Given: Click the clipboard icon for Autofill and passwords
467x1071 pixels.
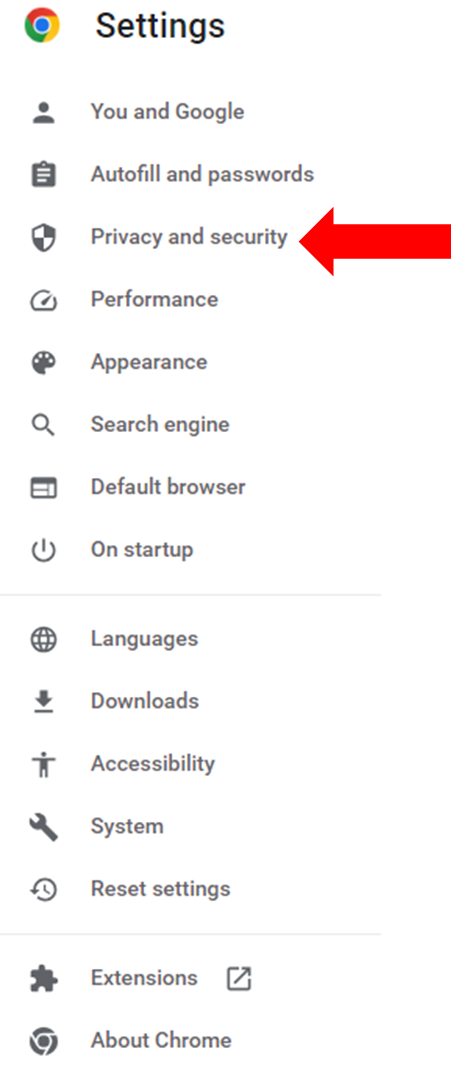Looking at the screenshot, I should pyautogui.click(x=43, y=174).
